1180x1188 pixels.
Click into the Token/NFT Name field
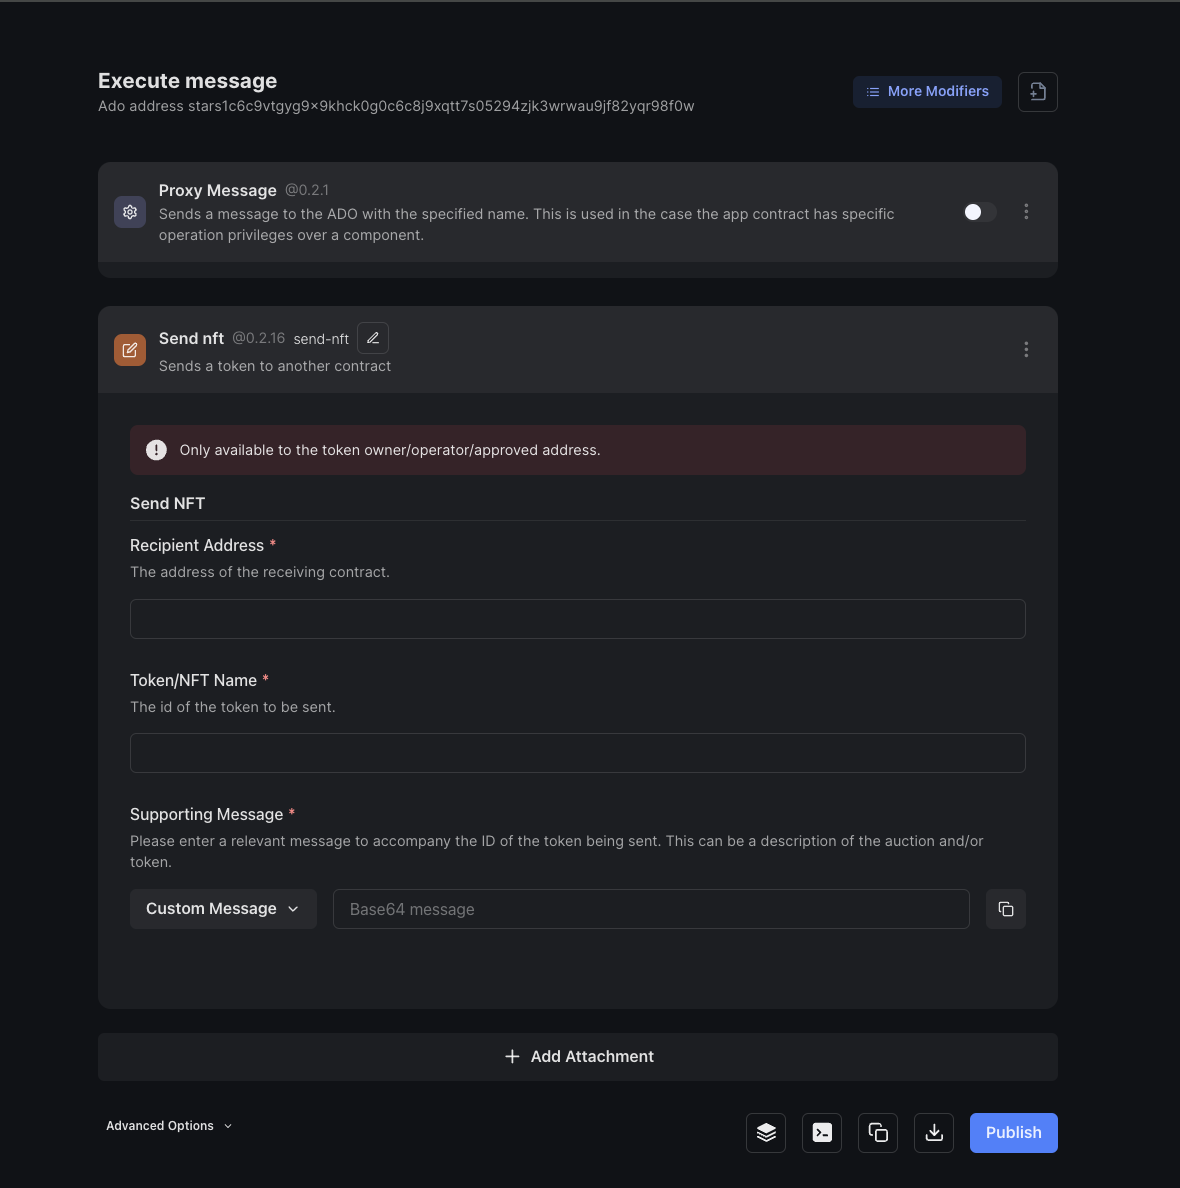point(578,753)
